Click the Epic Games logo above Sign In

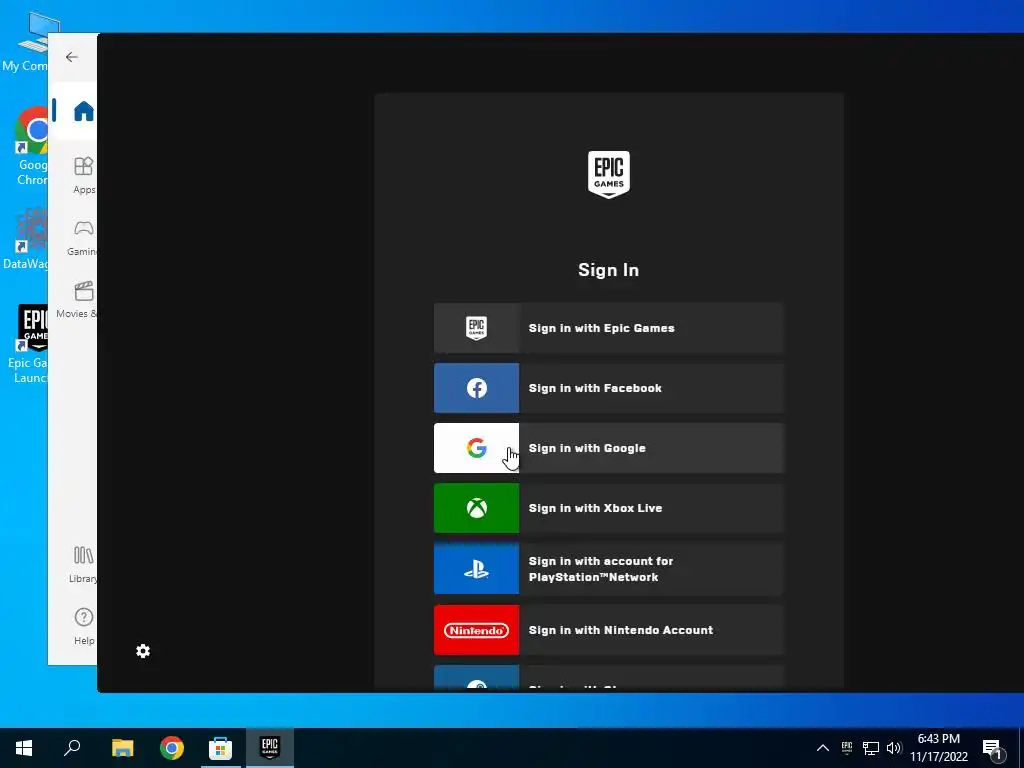pos(609,174)
